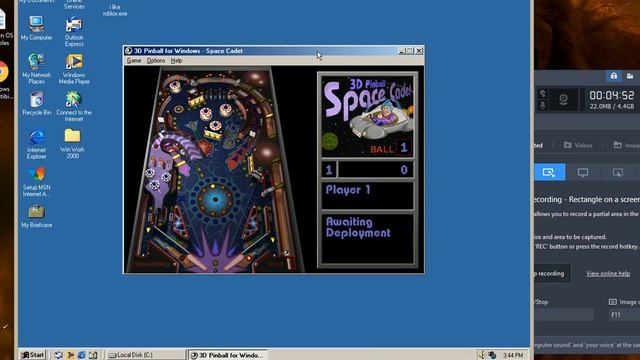This screenshot has width=640, height=360.
Task: Click the stop recording button
Action: [x=552, y=273]
